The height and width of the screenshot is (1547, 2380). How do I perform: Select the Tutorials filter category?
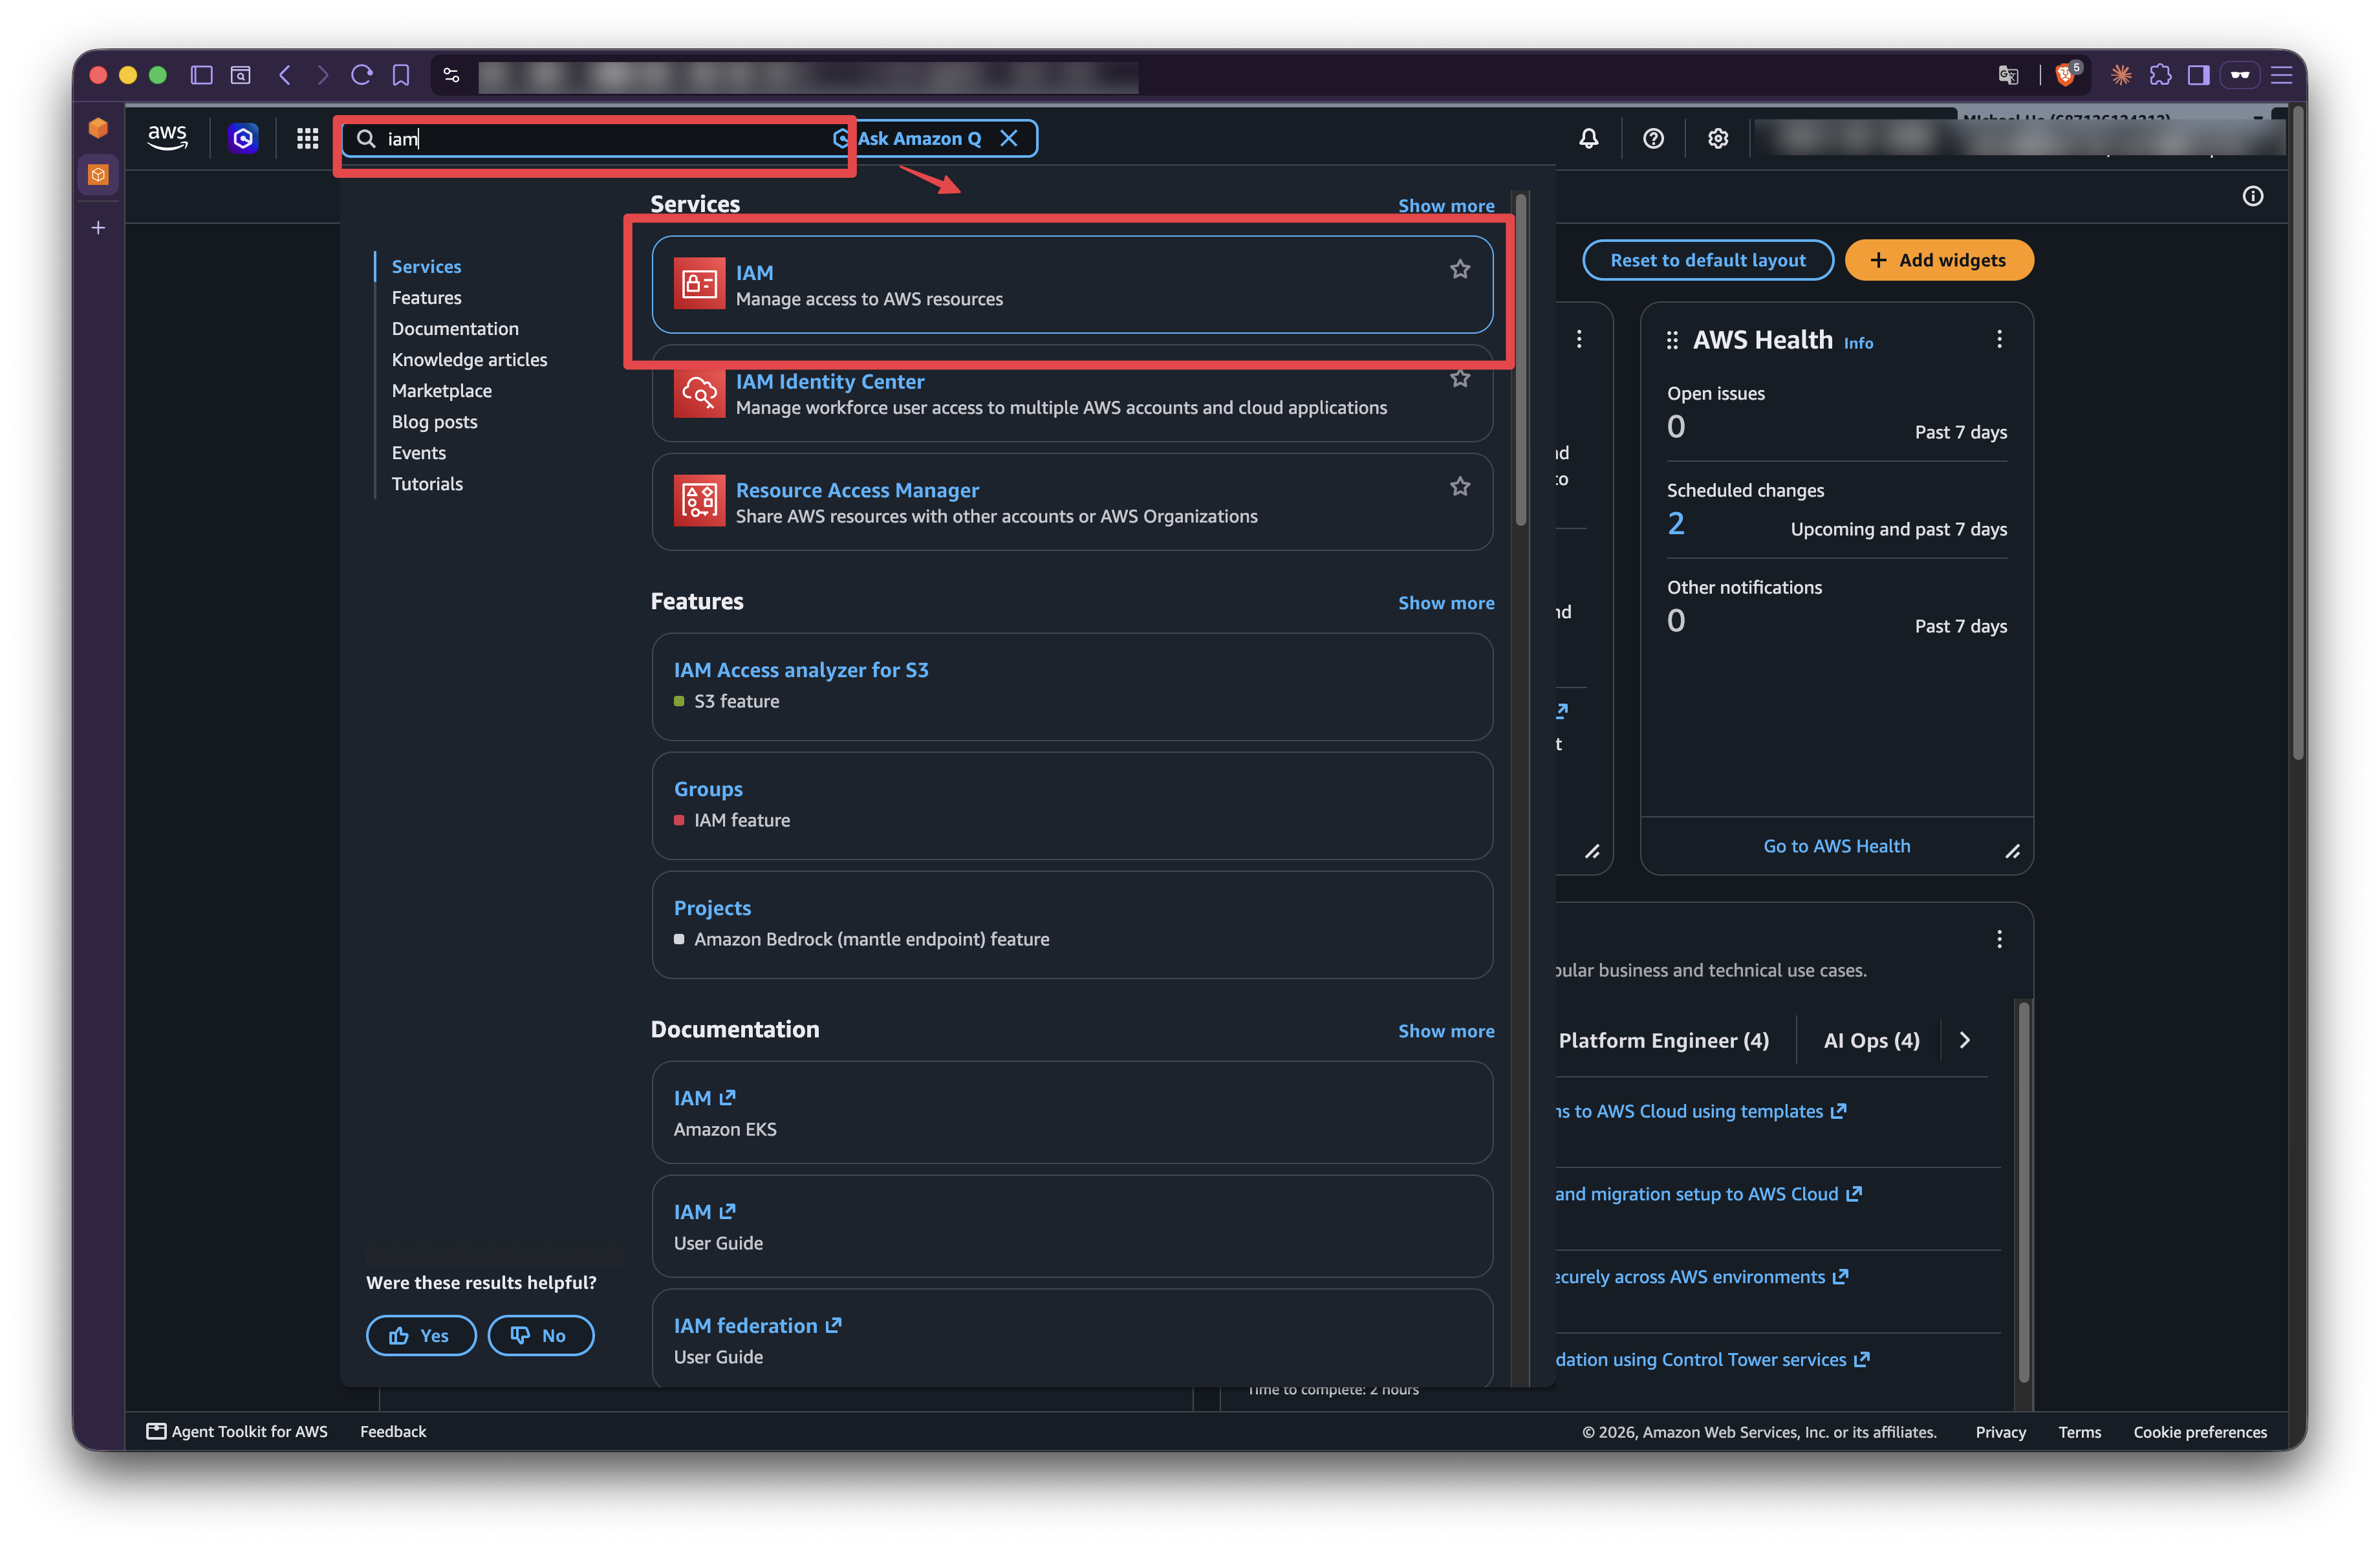(x=427, y=484)
